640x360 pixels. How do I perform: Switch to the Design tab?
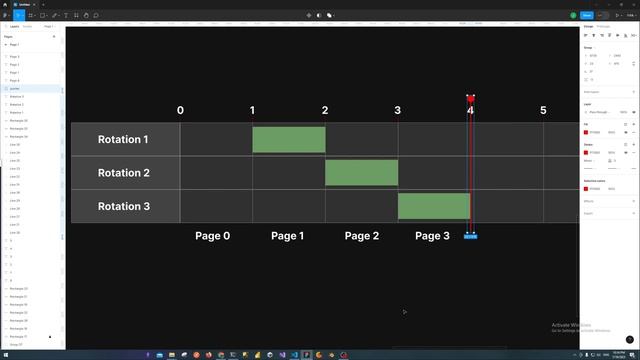[x=588, y=27]
